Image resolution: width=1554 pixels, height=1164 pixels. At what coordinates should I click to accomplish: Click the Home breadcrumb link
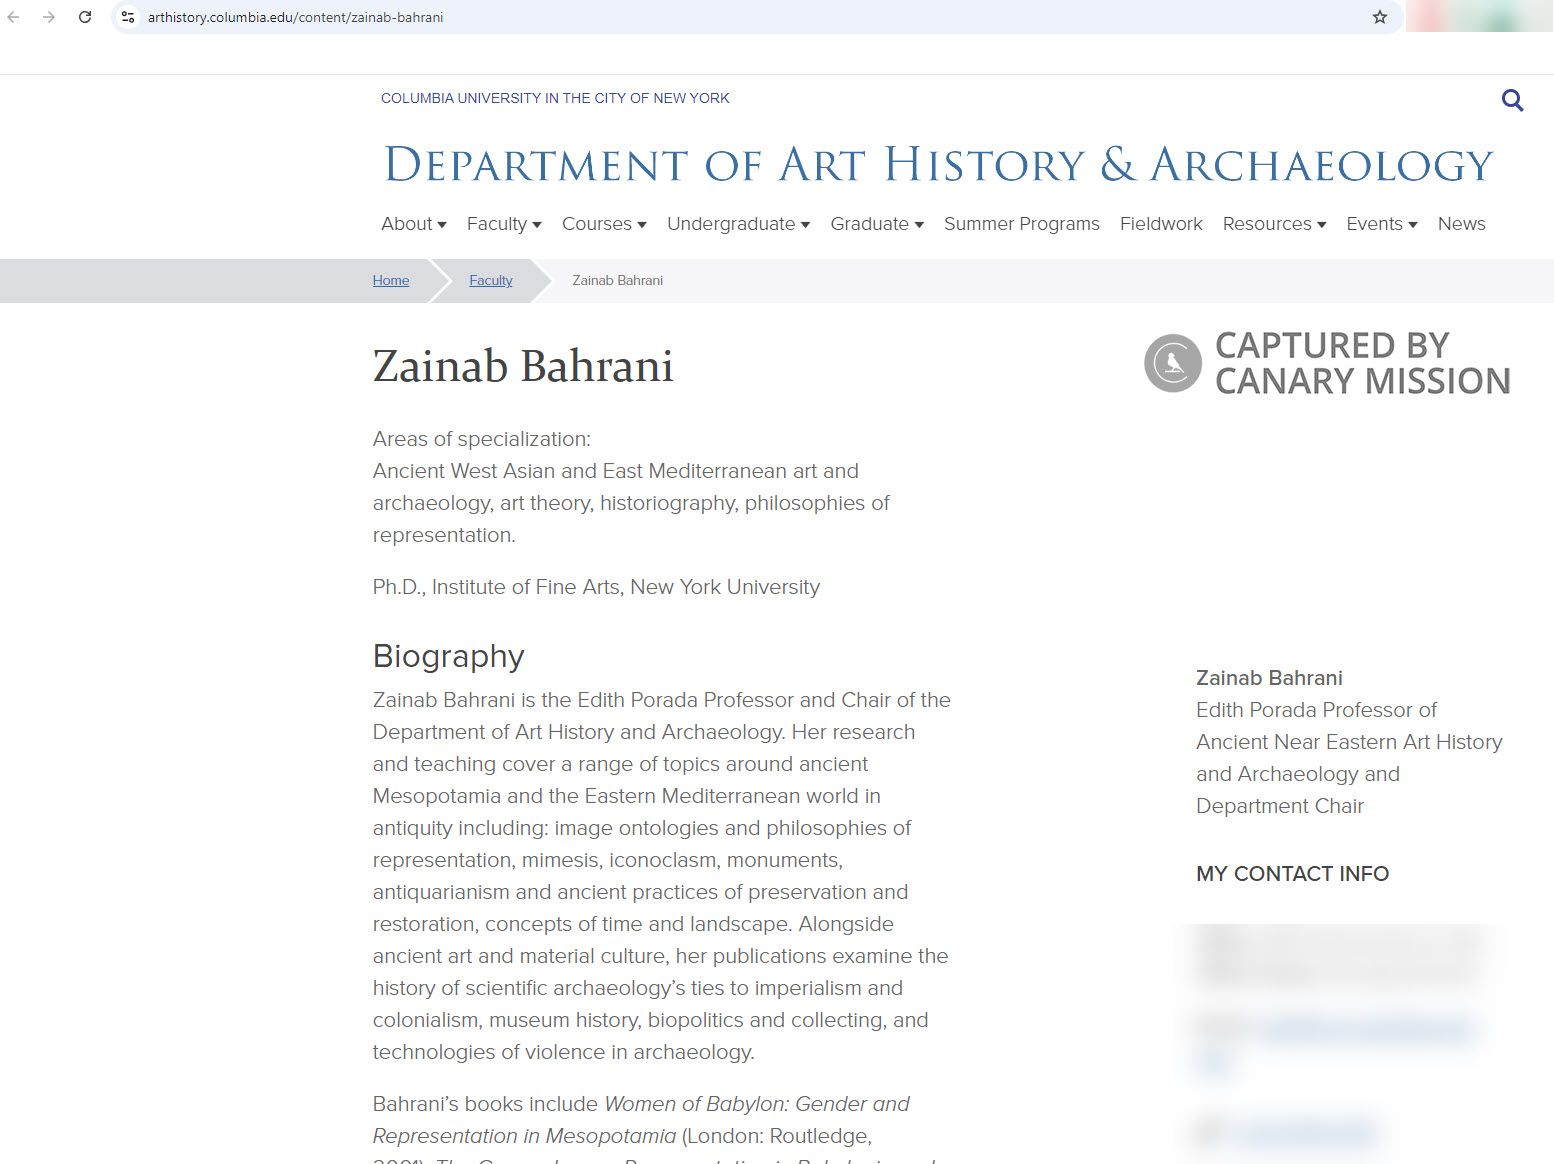390,280
